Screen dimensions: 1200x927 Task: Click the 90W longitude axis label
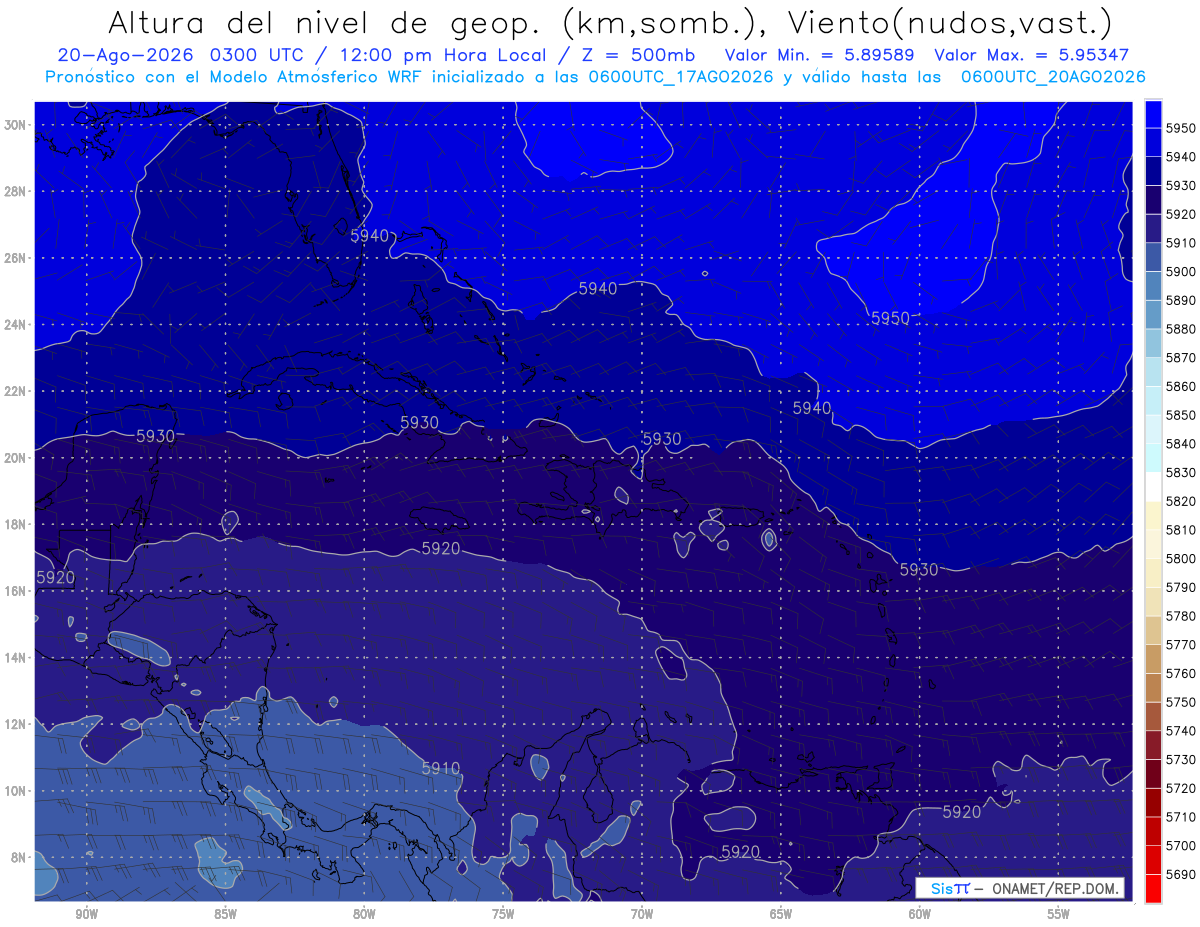(x=87, y=914)
